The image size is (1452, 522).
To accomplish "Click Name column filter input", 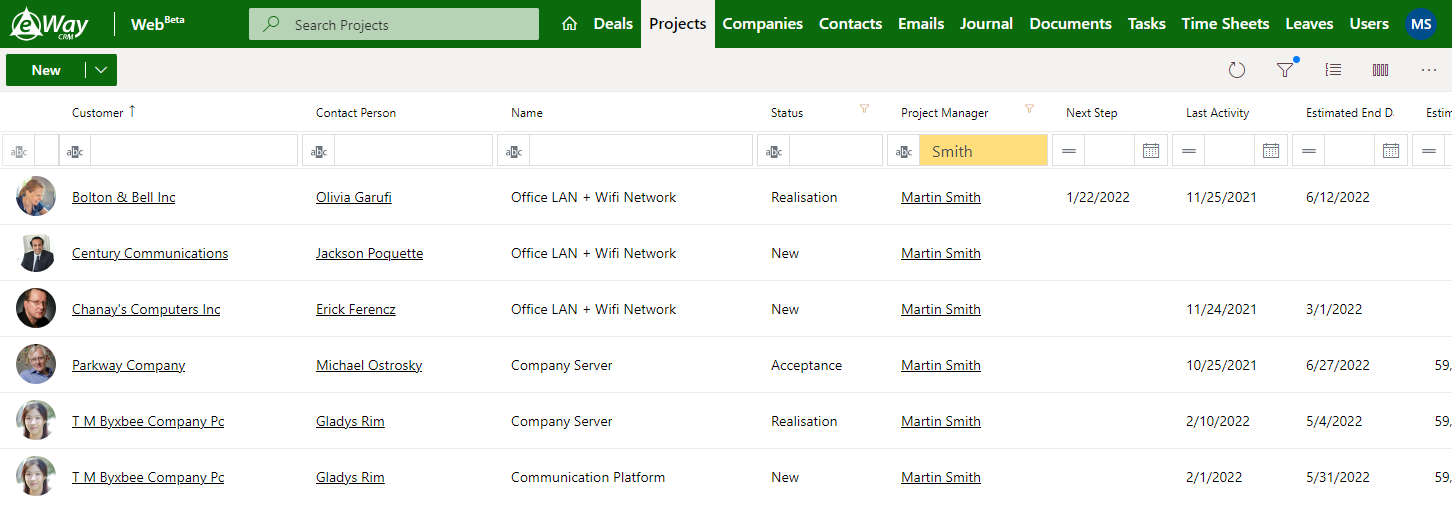I will (640, 151).
